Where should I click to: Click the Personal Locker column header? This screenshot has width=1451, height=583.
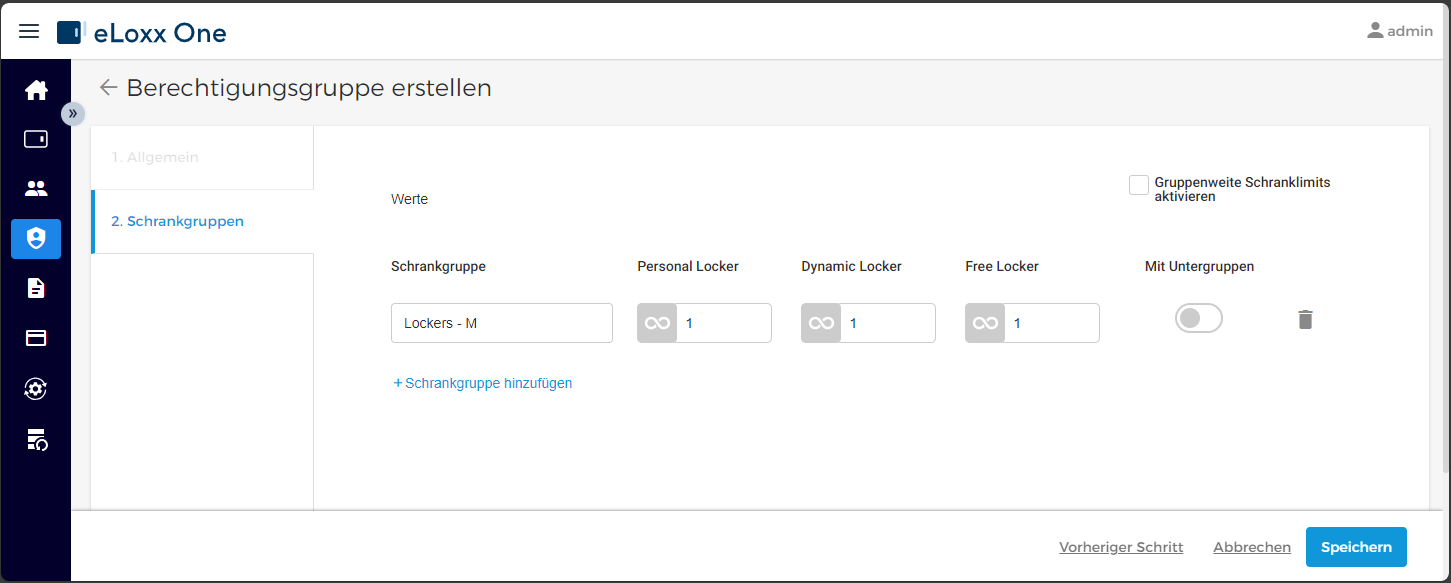point(688,266)
